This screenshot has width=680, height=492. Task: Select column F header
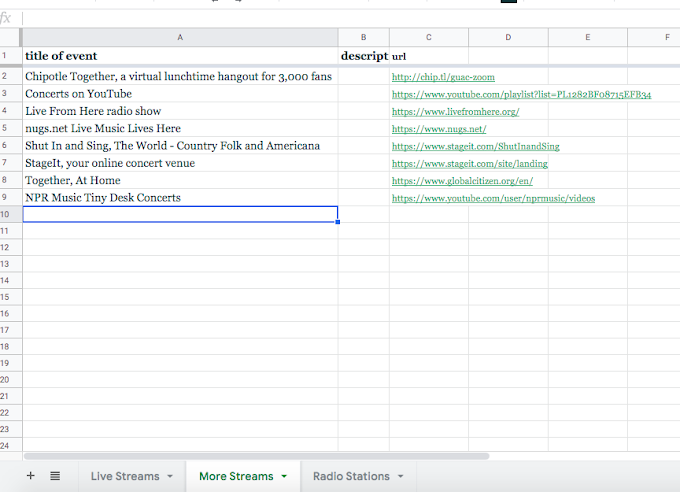654,37
